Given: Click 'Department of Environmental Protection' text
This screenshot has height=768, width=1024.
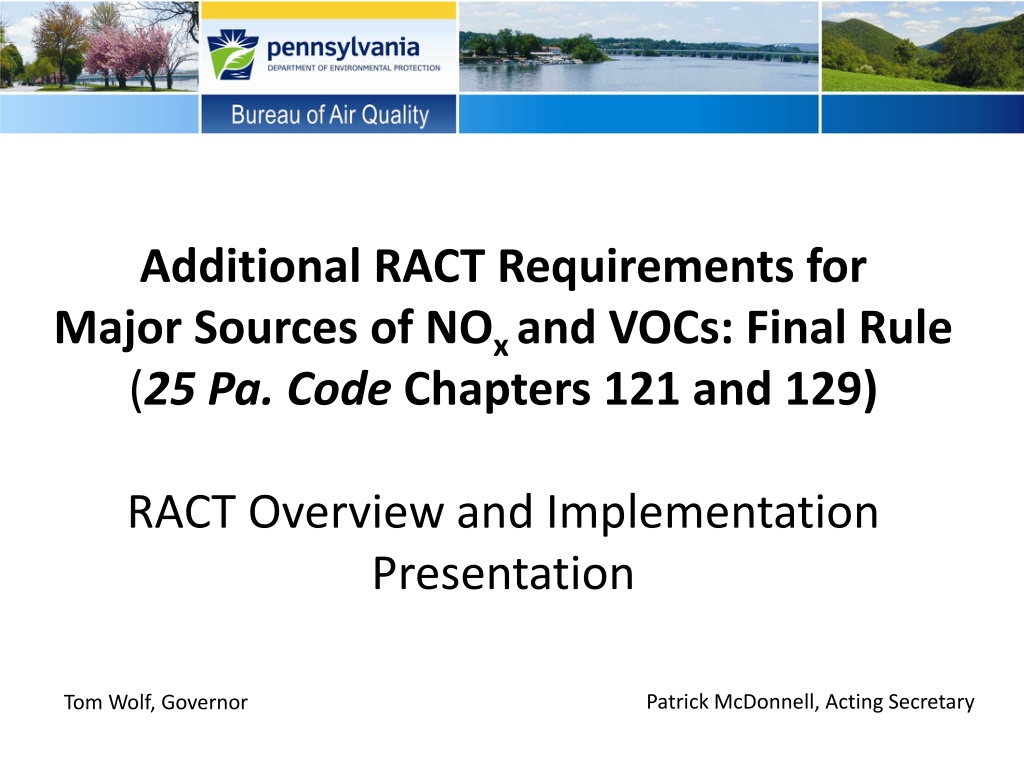Looking at the screenshot, I should (353, 68).
